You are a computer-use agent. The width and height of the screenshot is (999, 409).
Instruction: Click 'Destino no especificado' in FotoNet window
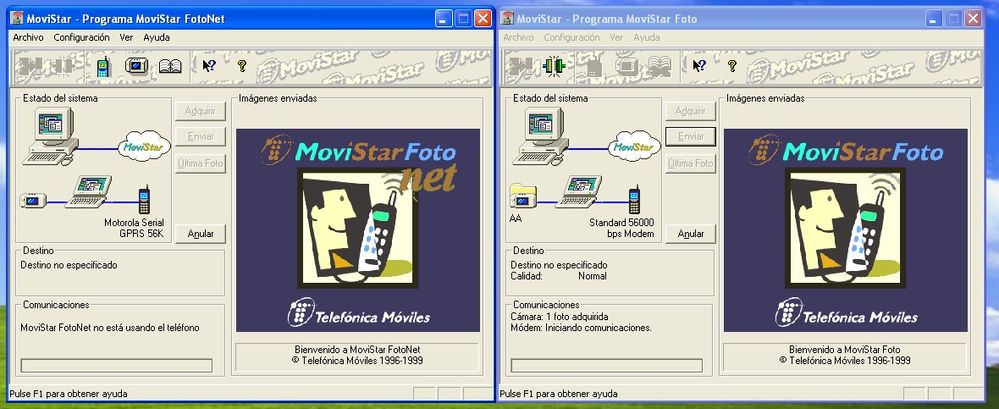[x=69, y=265]
